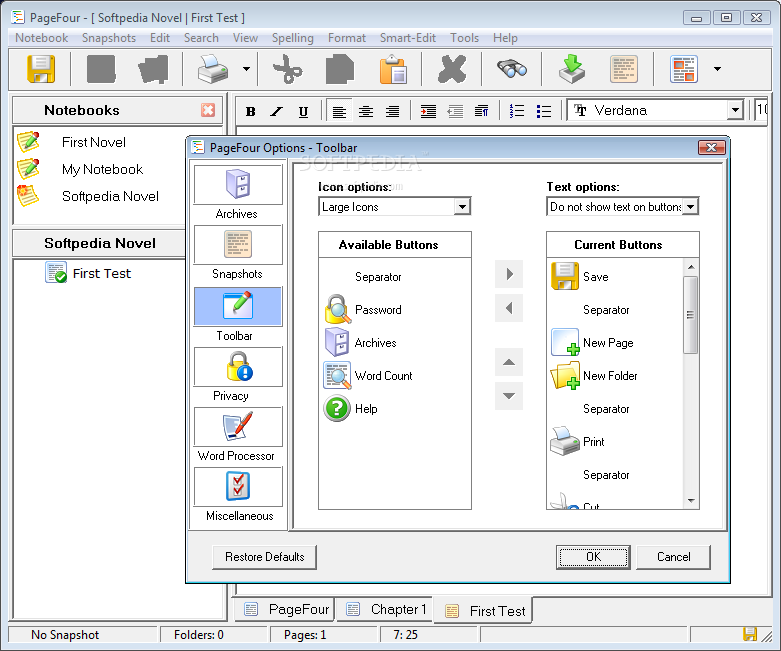Screen dimensions: 781x651
Task: Open the Icon options dropdown
Action: 462,207
